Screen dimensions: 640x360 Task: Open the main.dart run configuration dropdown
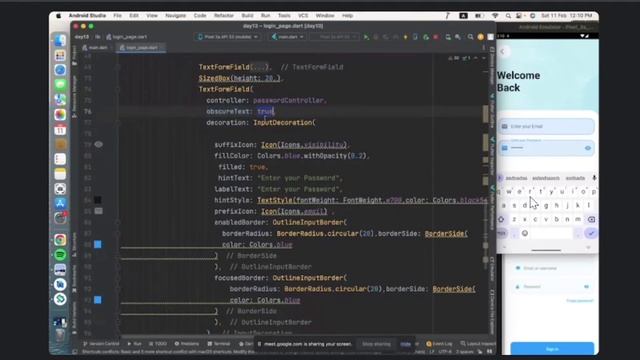click(x=288, y=37)
